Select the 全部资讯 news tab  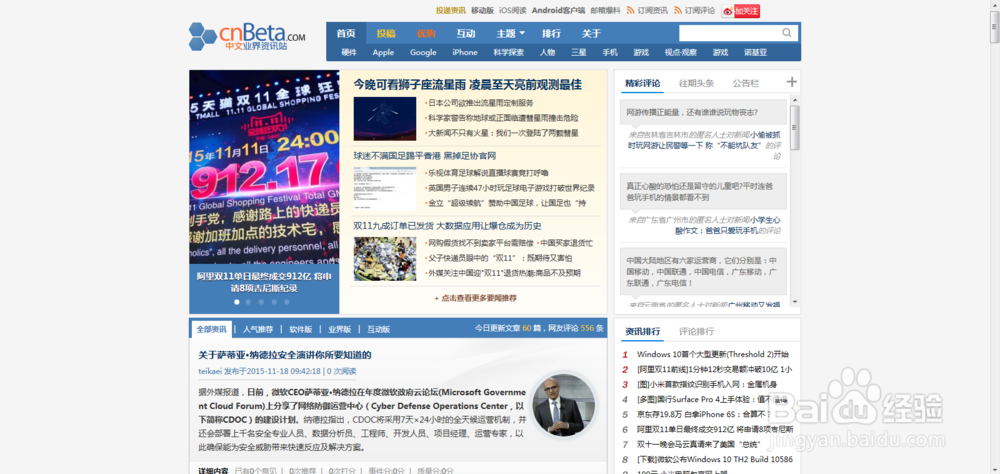click(211, 329)
